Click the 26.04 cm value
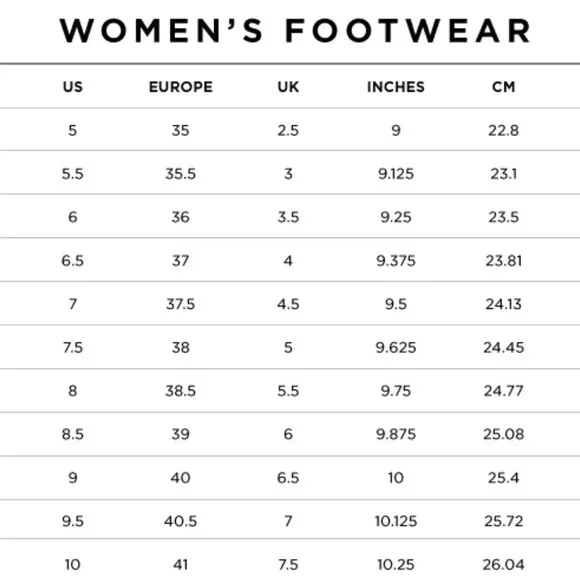 click(503, 565)
